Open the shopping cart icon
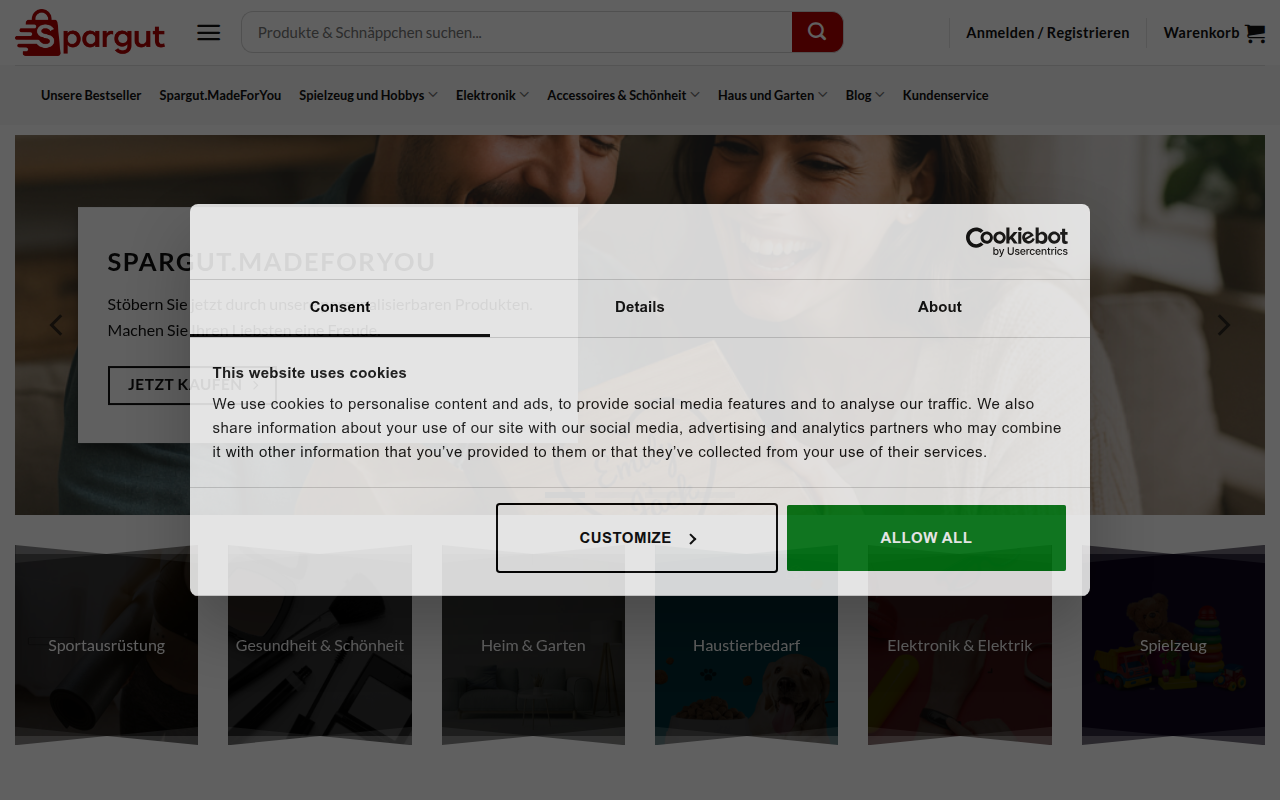The height and width of the screenshot is (800, 1280). pos(1254,33)
